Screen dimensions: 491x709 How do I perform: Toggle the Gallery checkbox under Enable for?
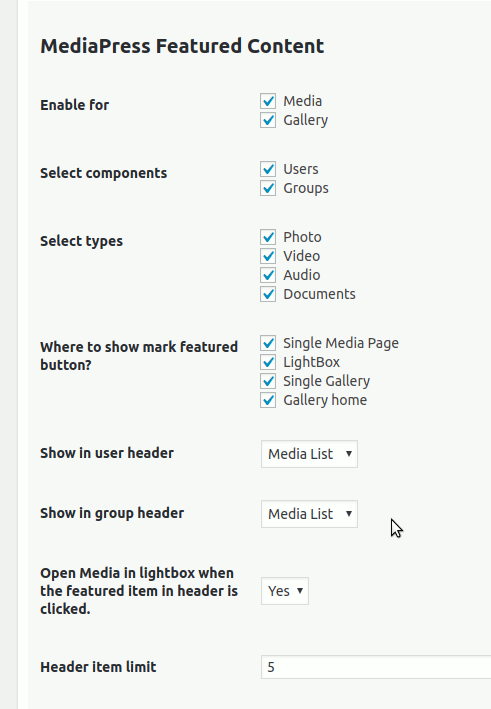[x=268, y=120]
